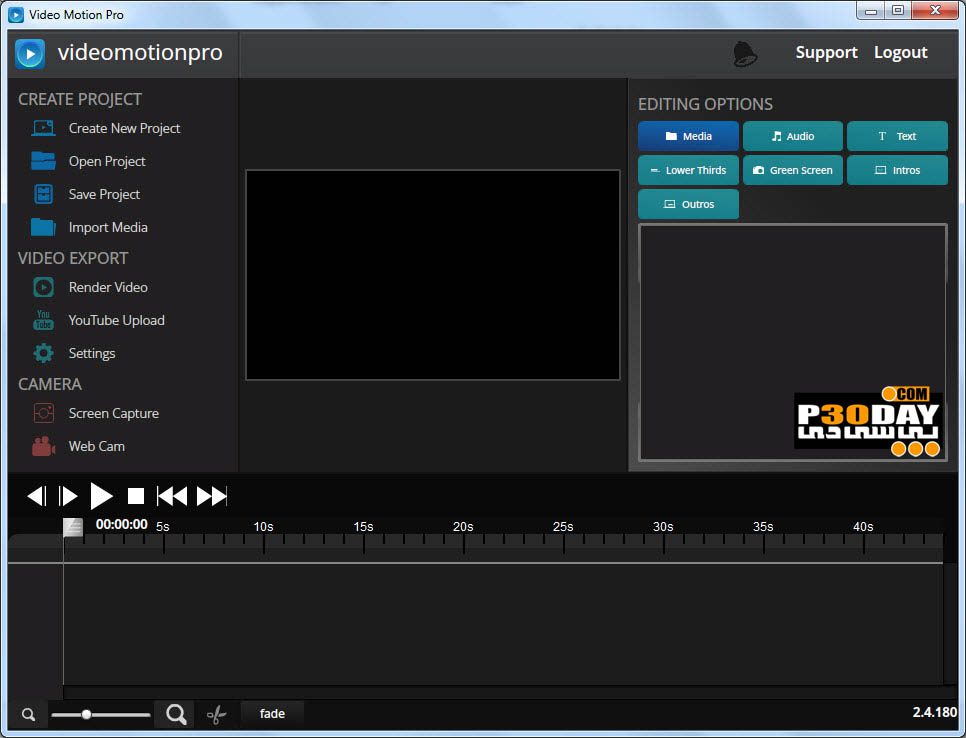Screen dimensions: 966x738
Task: Click the title bar app icon
Action: click(16, 14)
